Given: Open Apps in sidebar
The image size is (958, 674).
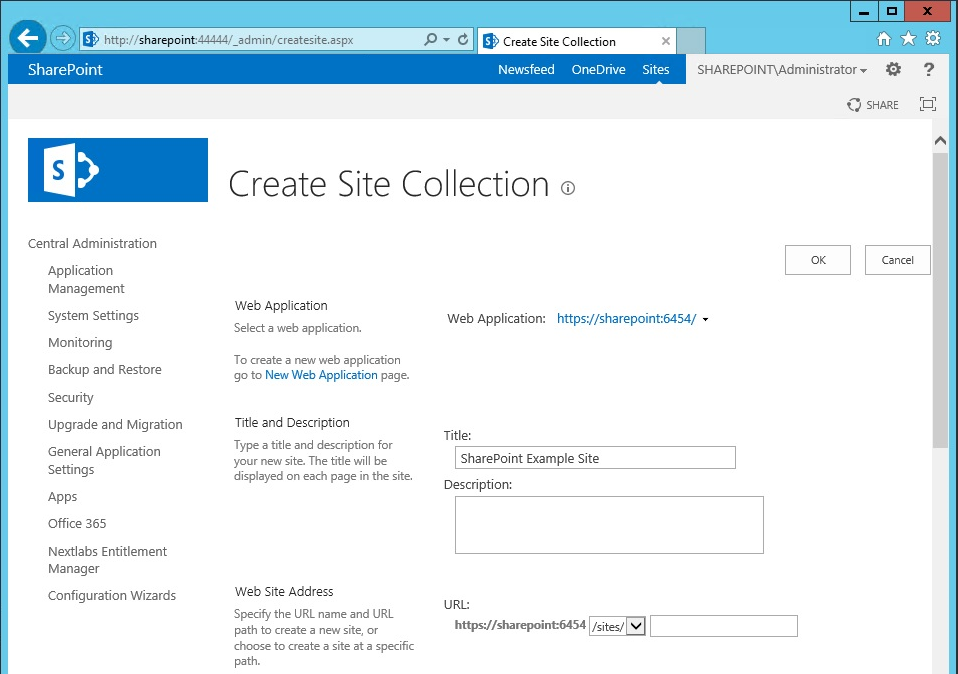Looking at the screenshot, I should click(x=62, y=496).
